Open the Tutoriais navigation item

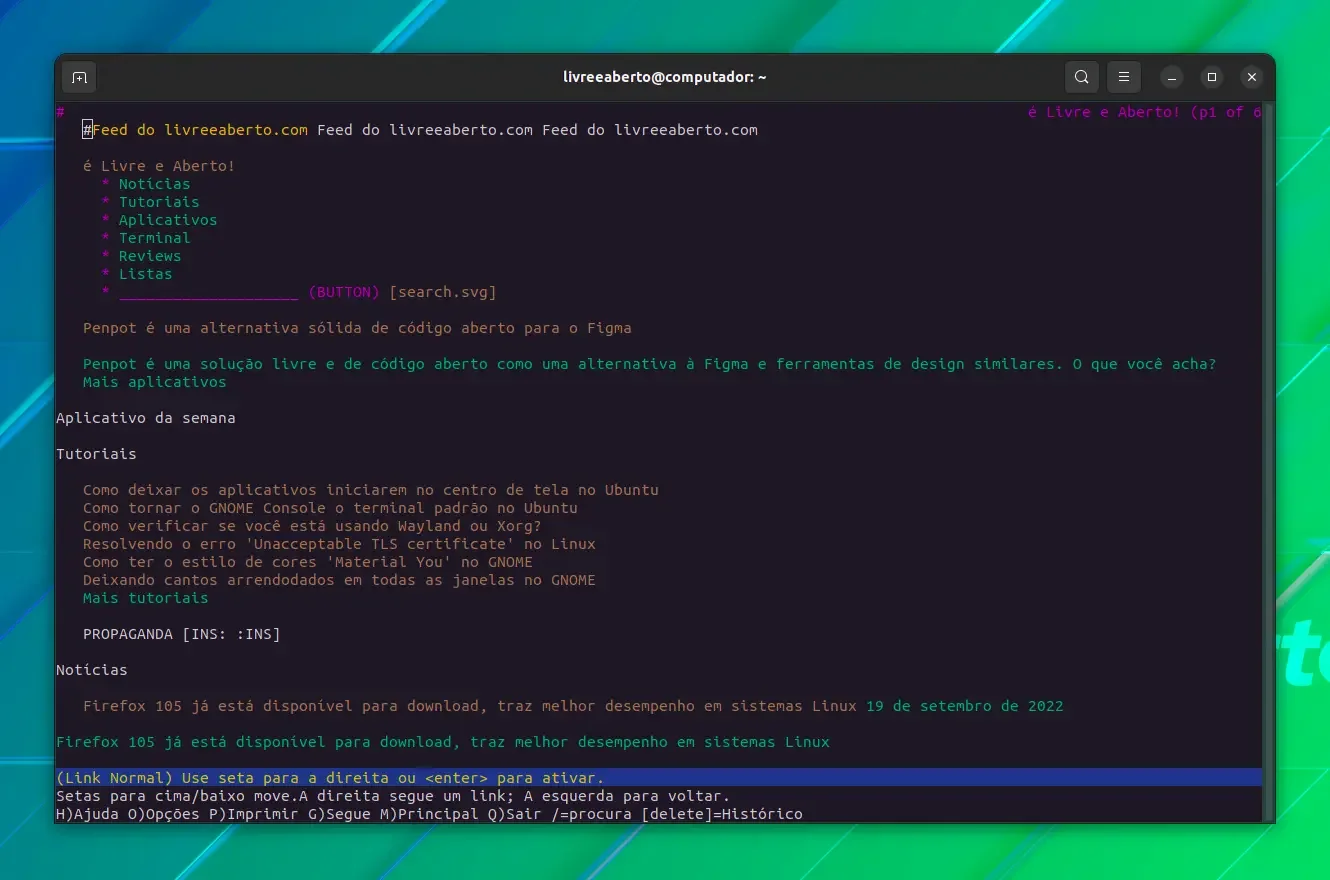tap(159, 202)
